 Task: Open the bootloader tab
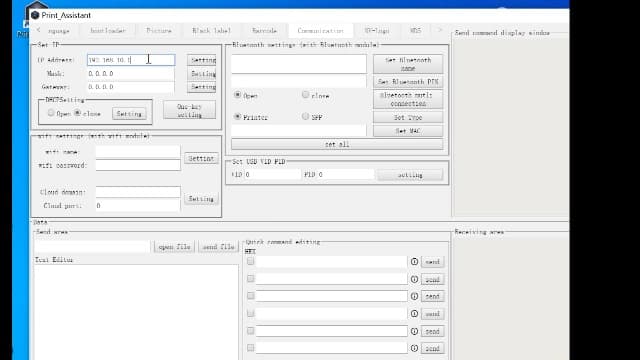(x=108, y=31)
